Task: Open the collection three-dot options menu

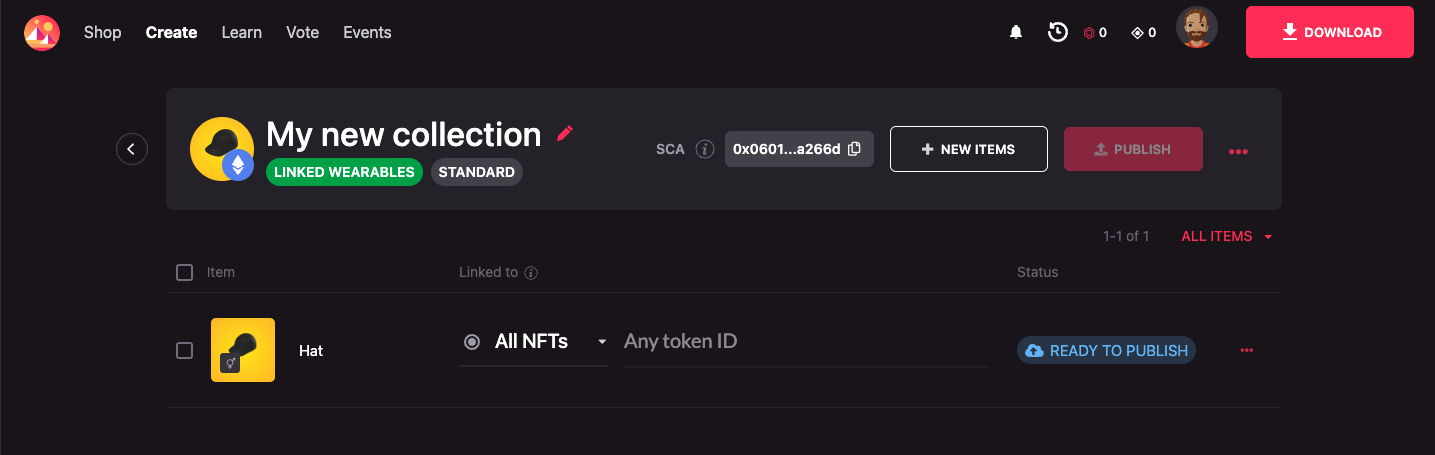Action: click(x=1238, y=151)
